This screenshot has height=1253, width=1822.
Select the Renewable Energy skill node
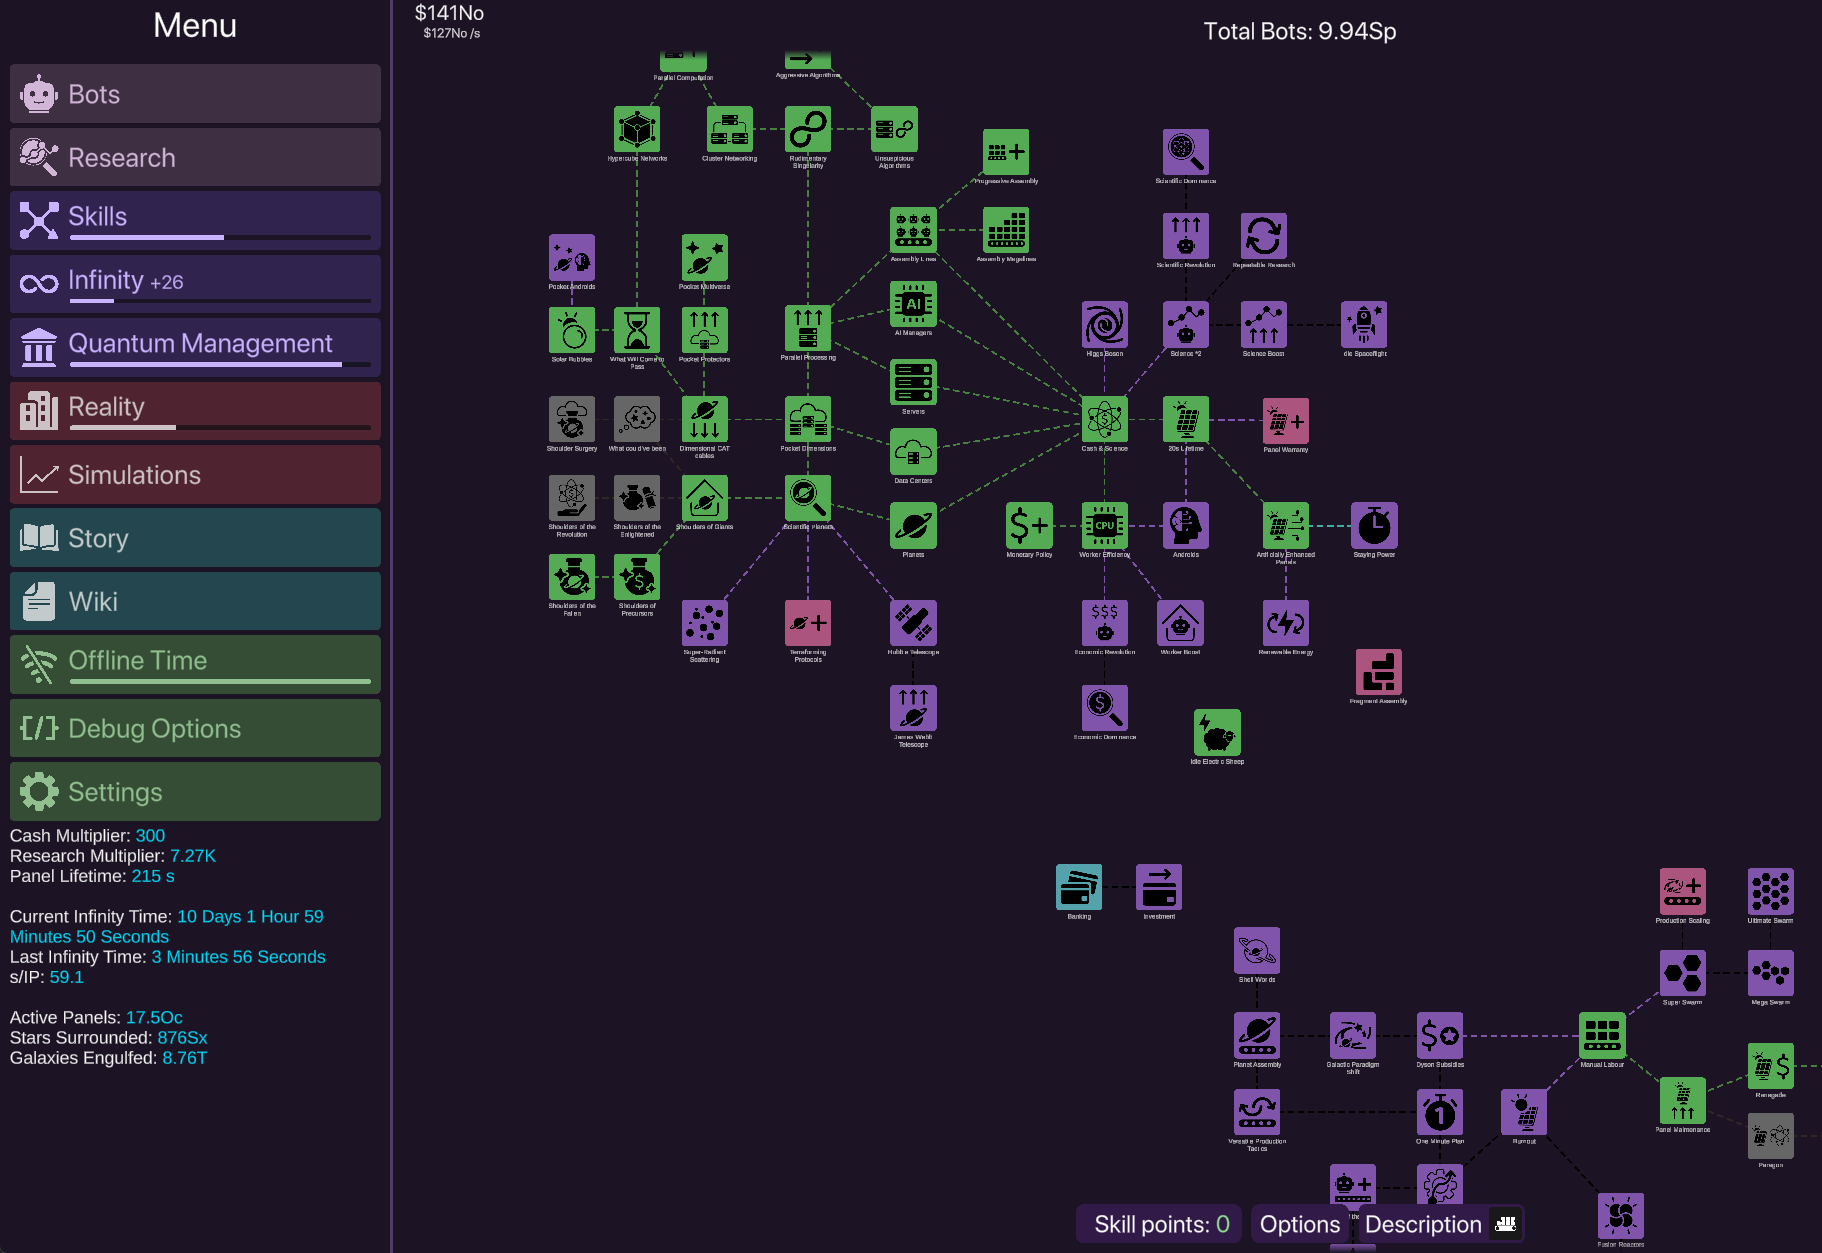1285,623
